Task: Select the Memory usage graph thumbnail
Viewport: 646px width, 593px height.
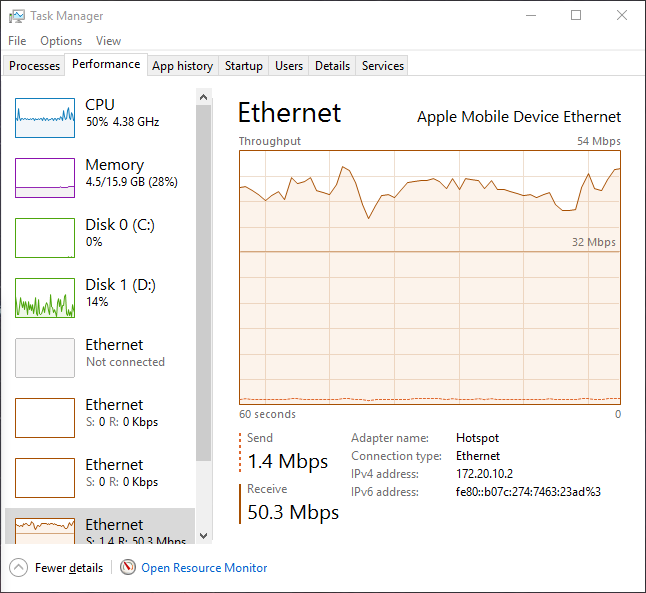Action: (x=45, y=178)
